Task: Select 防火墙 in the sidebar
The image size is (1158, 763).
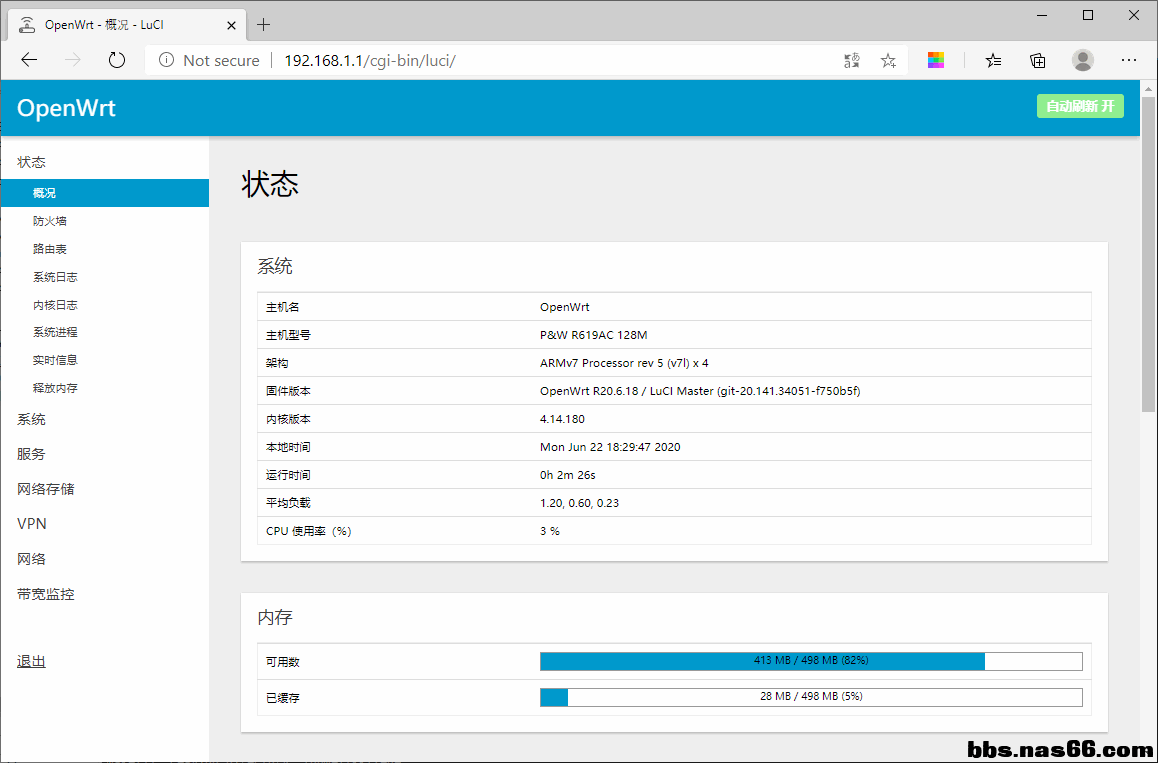Action: coord(50,221)
